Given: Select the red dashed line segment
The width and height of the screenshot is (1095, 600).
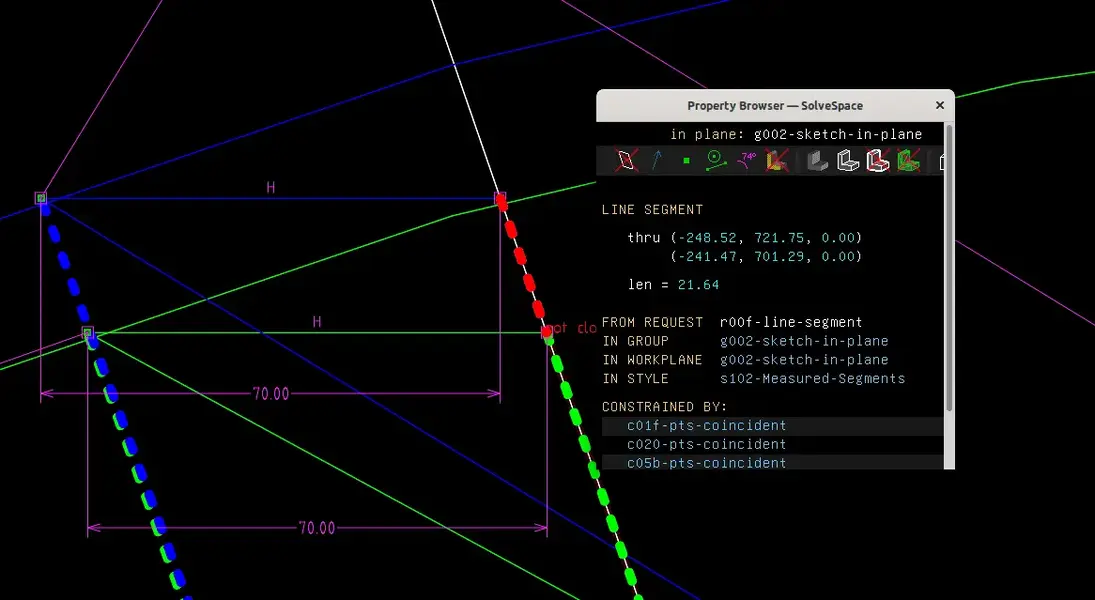Looking at the screenshot, I should coord(524,265).
